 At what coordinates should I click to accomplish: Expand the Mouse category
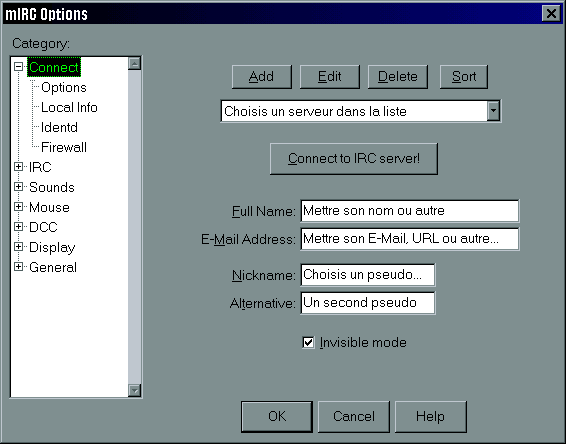[18, 206]
